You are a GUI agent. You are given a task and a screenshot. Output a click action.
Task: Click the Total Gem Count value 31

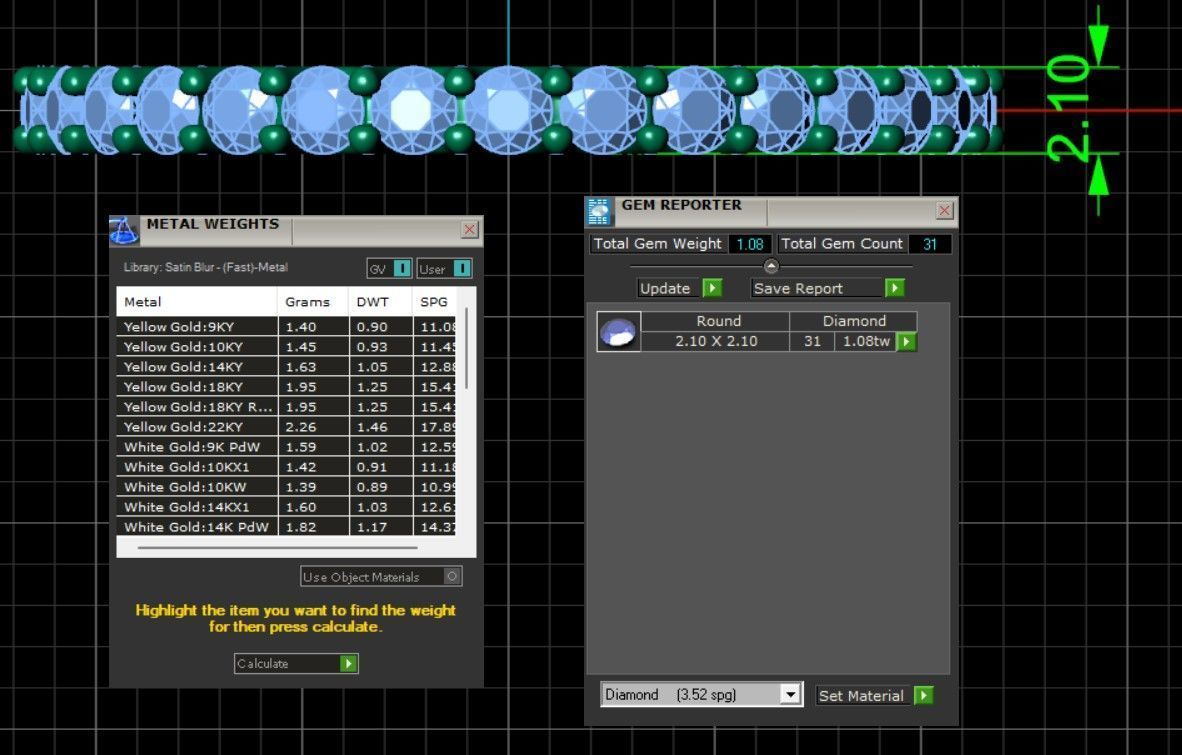[929, 244]
